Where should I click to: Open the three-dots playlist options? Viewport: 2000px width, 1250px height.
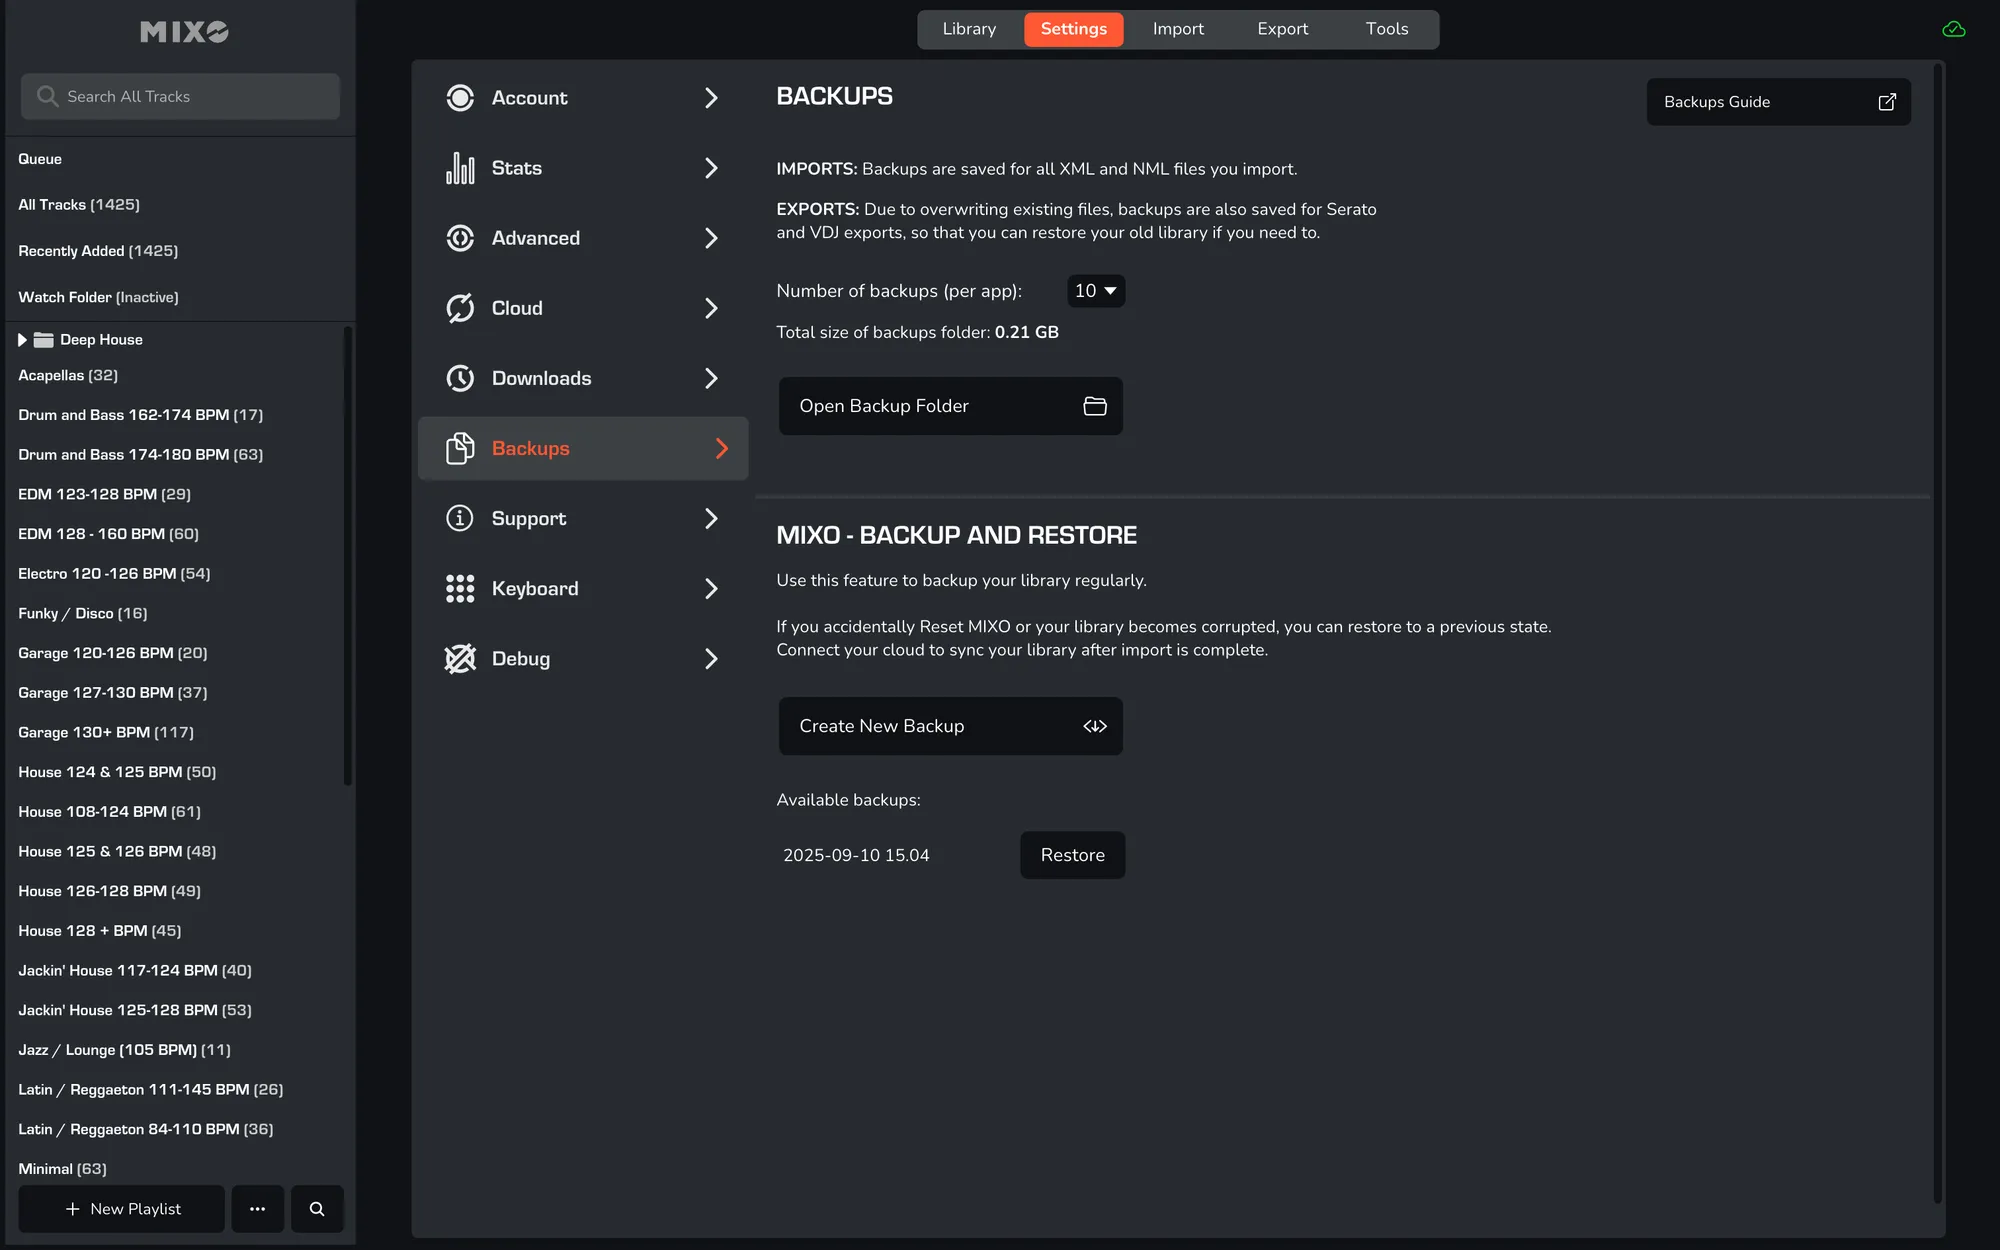[x=258, y=1209]
